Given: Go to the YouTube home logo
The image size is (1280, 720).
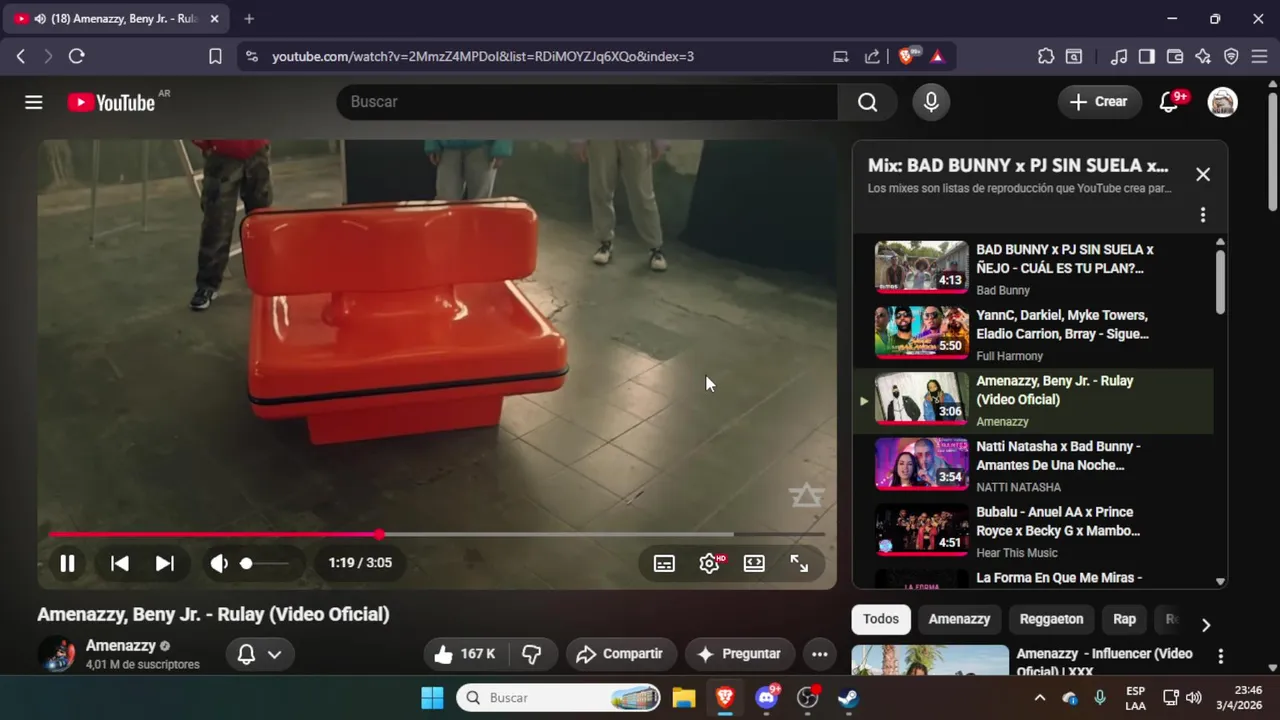Looking at the screenshot, I should pos(111,102).
